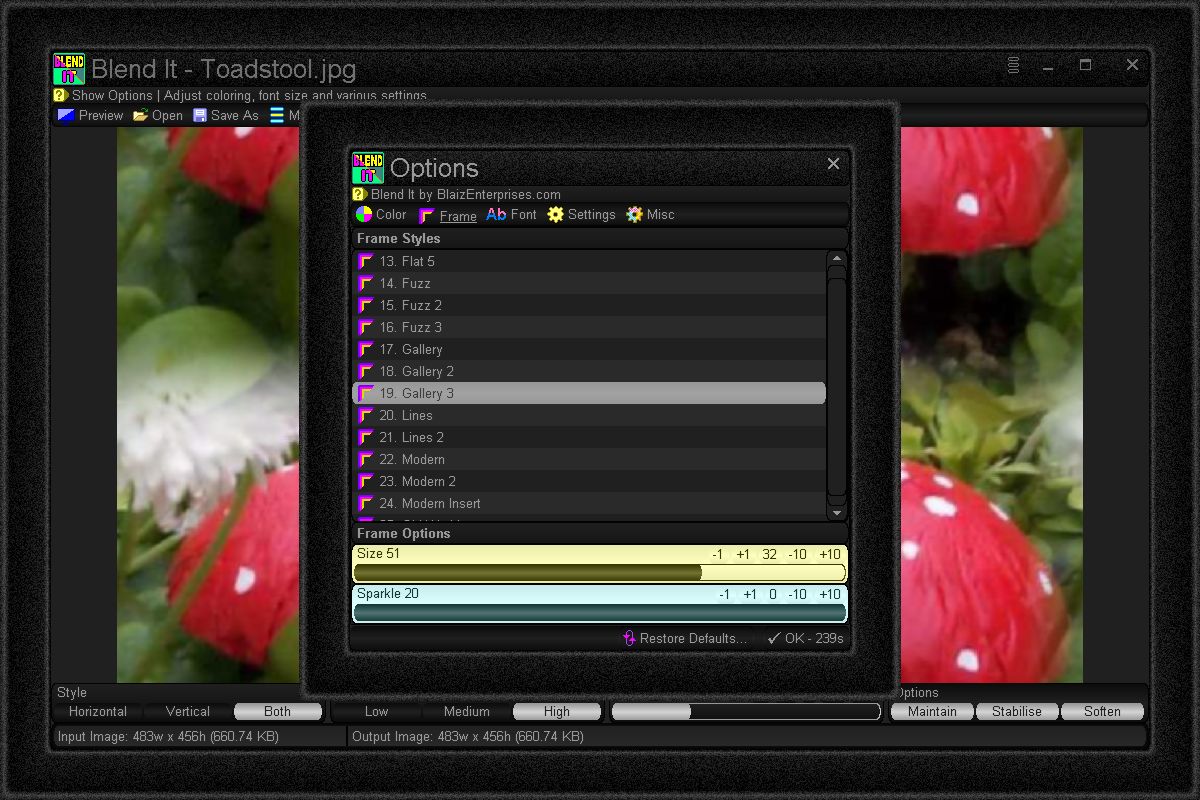1200x800 pixels.
Task: Click the Restore Defaults icon button
Action: (x=629, y=638)
